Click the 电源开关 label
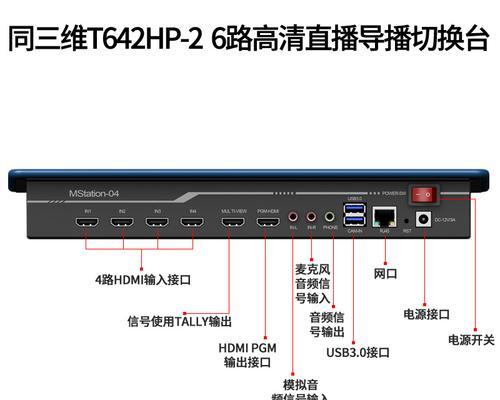Viewport: 500px width, 400px height. [471, 340]
